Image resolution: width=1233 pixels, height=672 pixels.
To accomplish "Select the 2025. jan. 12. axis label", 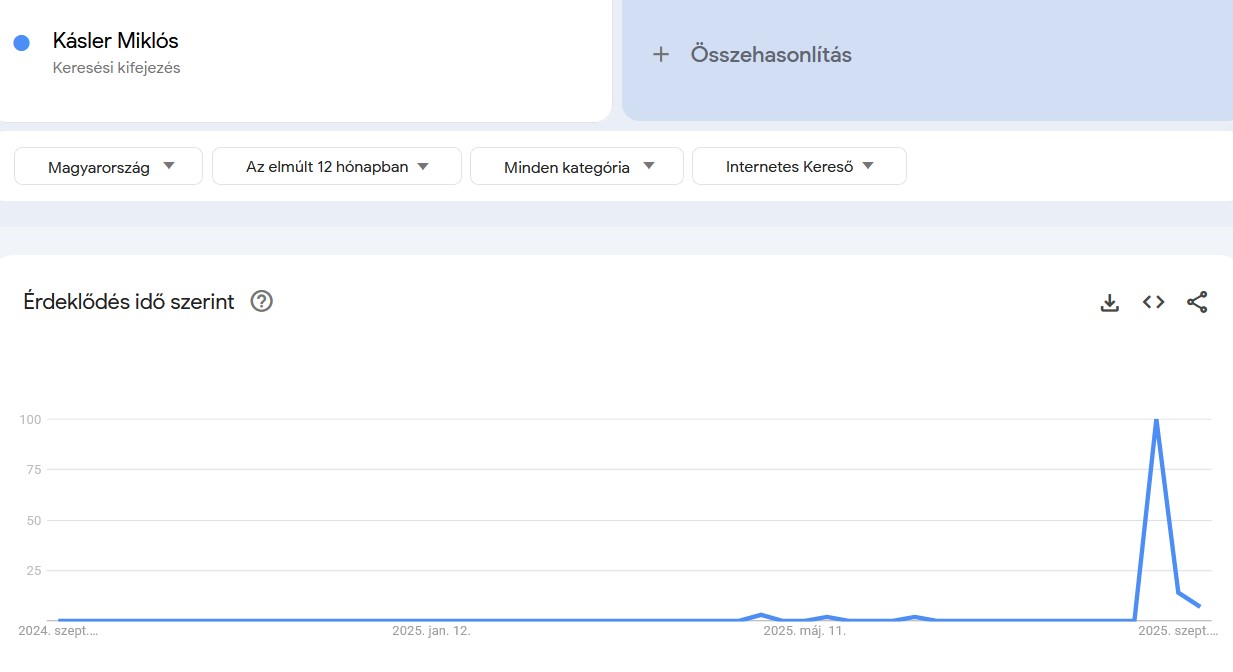I will pyautogui.click(x=432, y=630).
